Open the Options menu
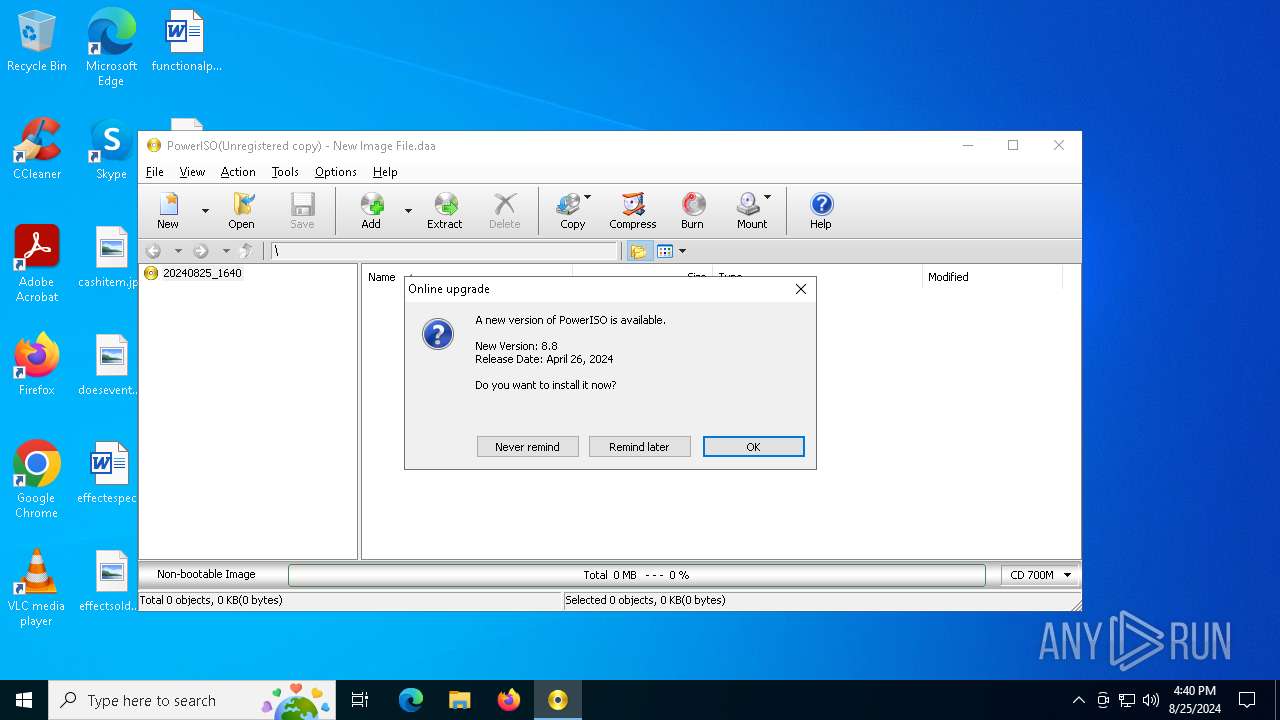The width and height of the screenshot is (1280, 720). pyautogui.click(x=336, y=172)
